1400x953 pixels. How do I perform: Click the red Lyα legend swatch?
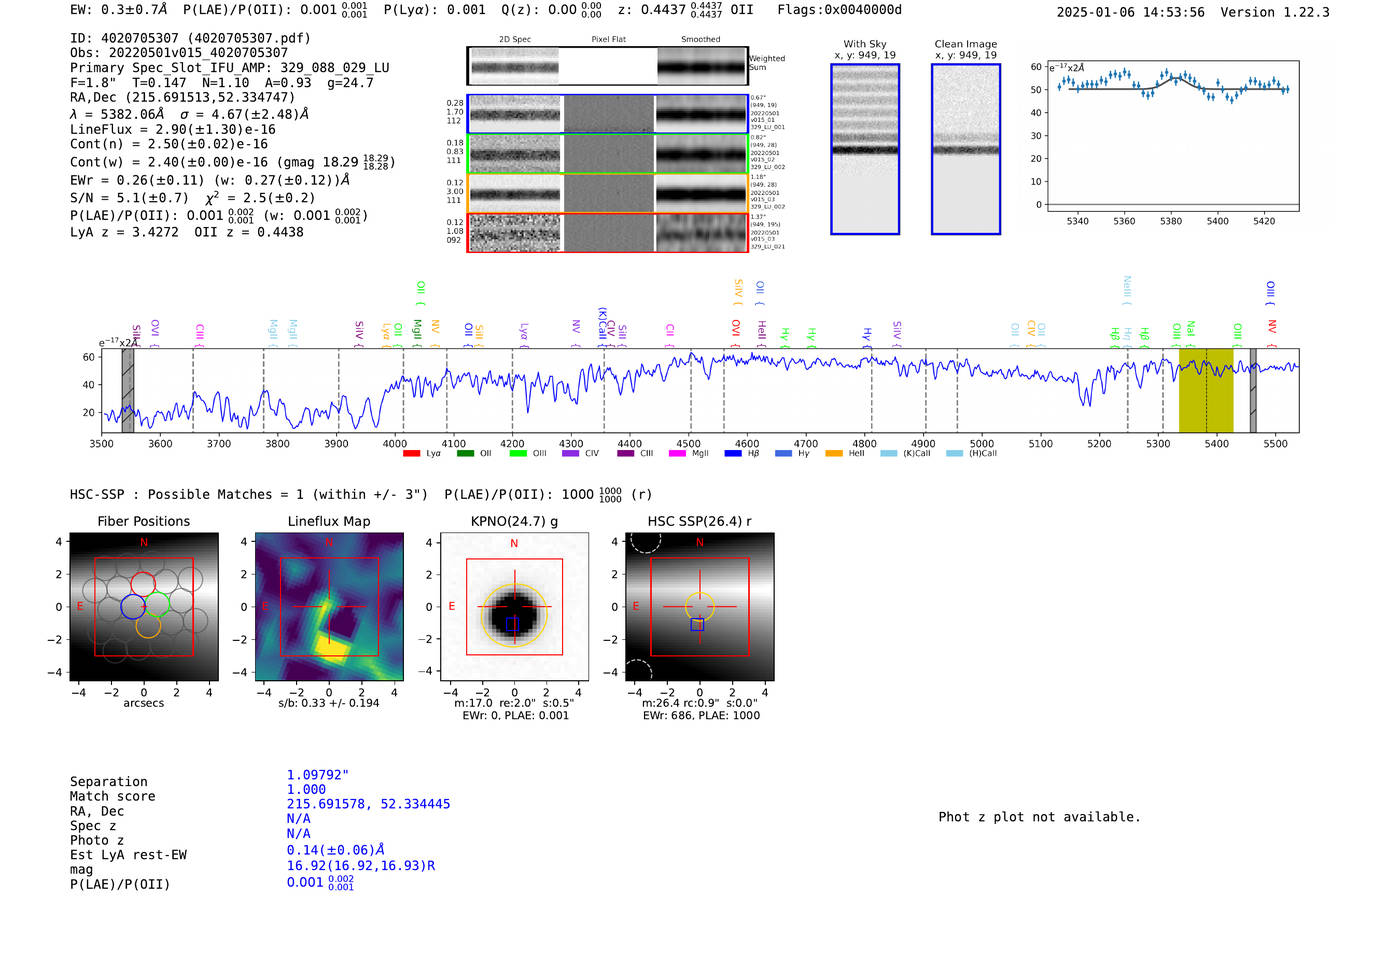coord(411,454)
